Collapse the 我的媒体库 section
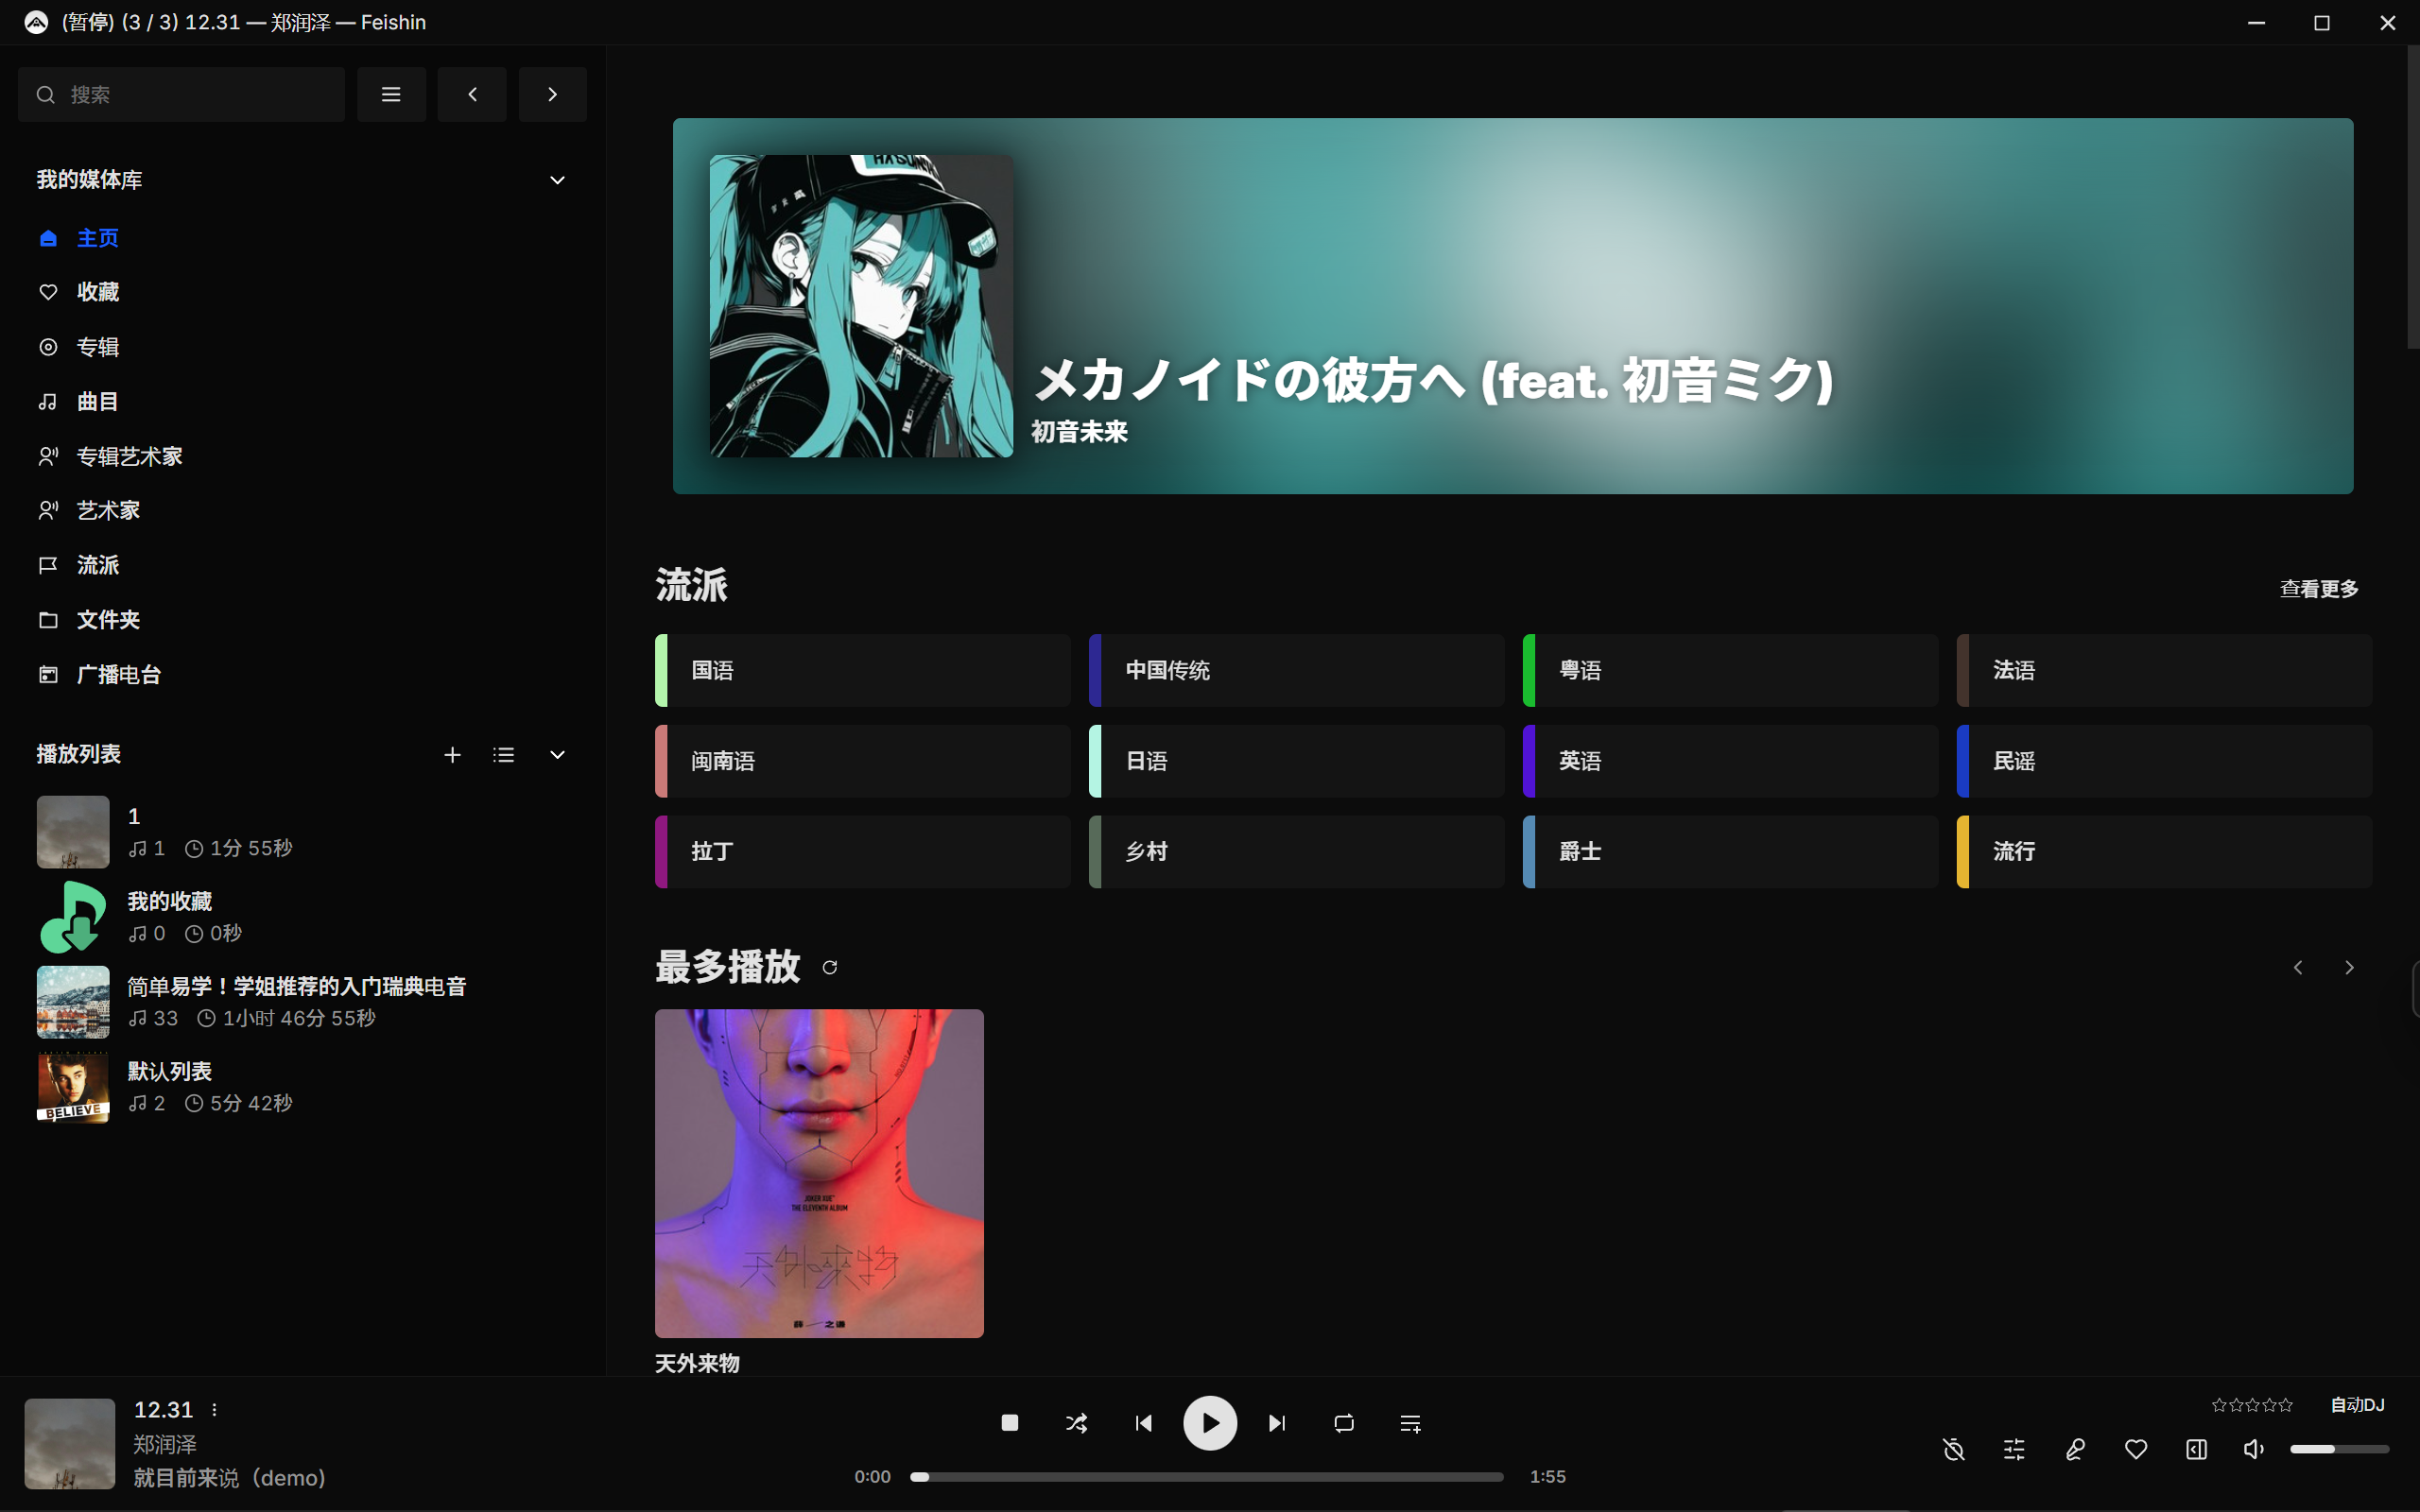The height and width of the screenshot is (1512, 2420). [x=557, y=180]
